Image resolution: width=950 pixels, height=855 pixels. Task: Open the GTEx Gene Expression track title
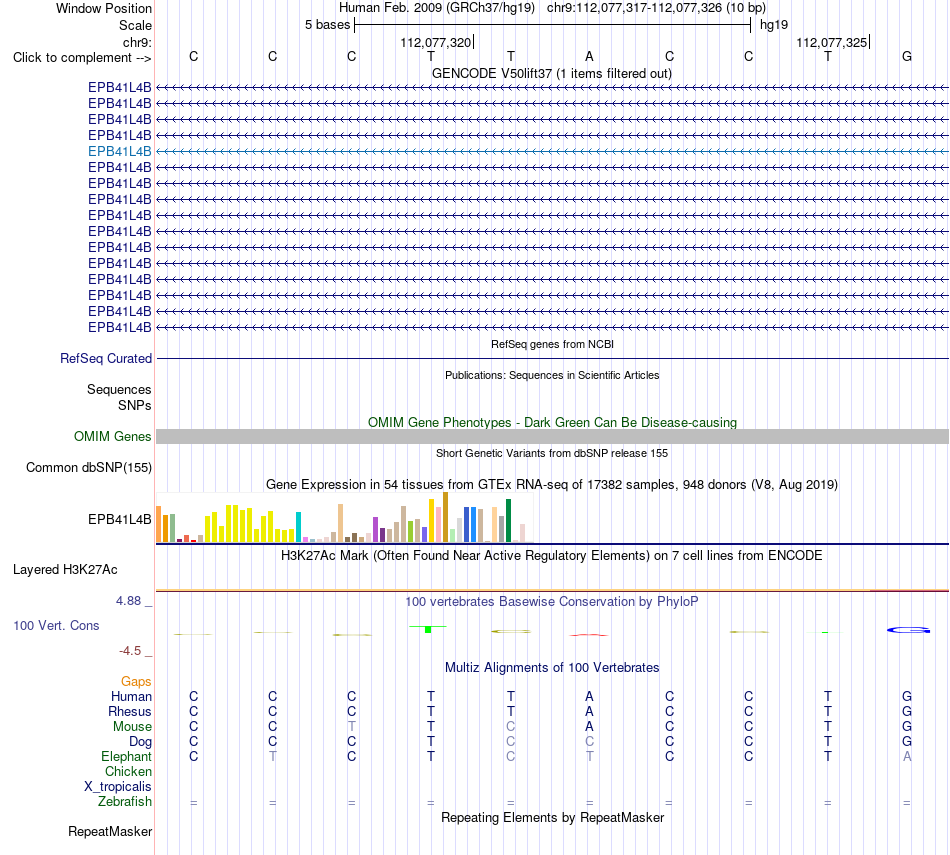(552, 485)
